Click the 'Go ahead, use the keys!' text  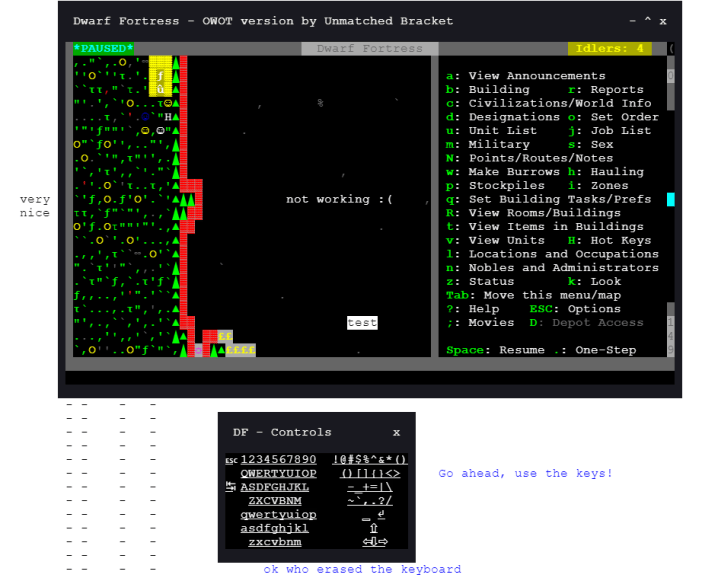click(x=525, y=474)
